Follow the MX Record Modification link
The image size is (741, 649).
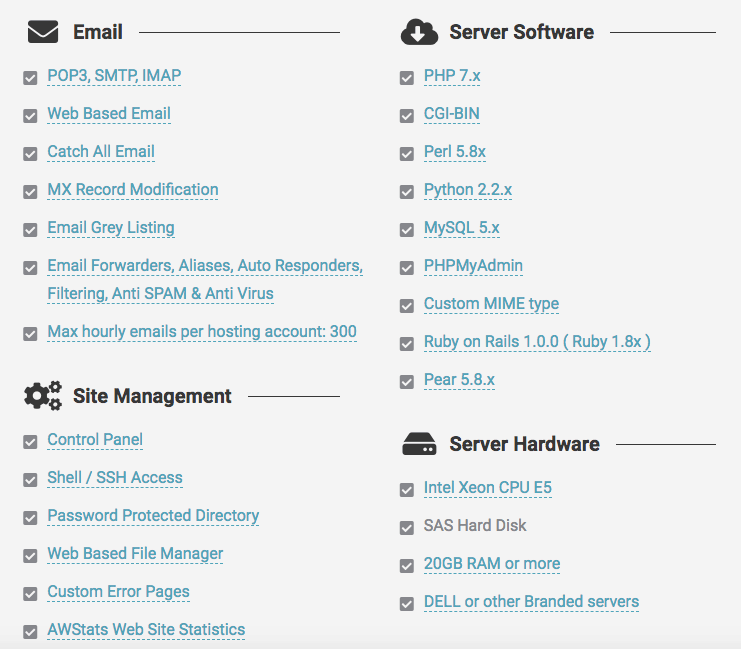133,190
